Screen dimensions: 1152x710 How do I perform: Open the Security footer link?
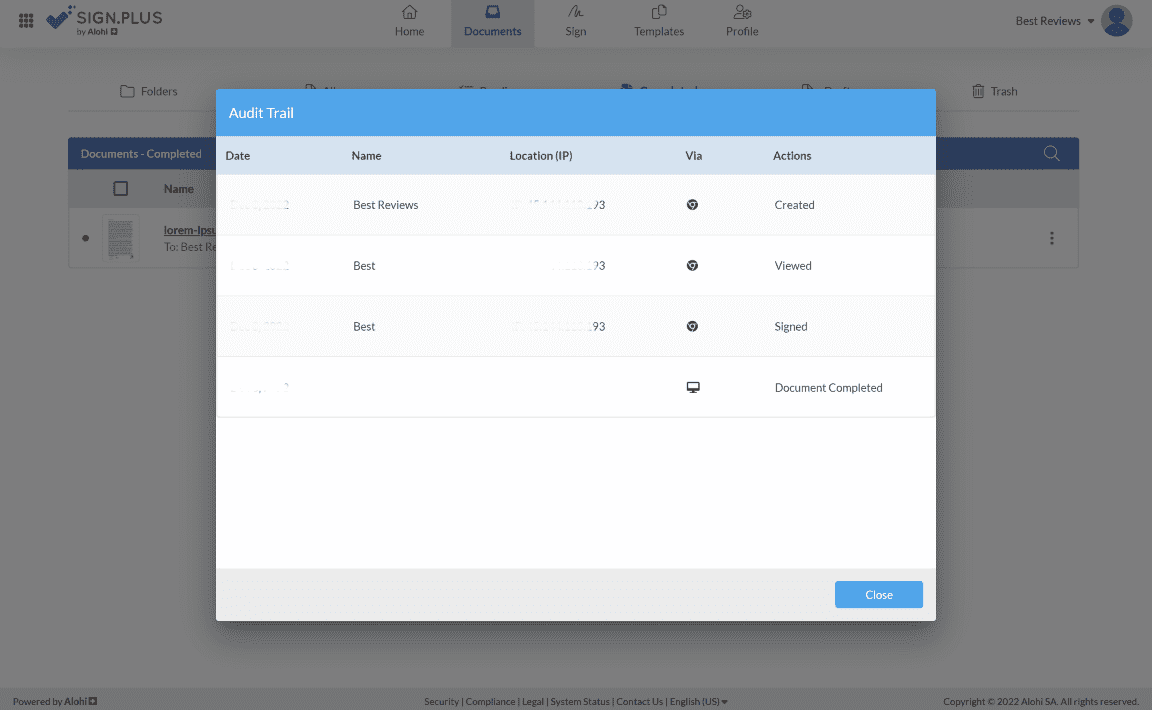441,702
